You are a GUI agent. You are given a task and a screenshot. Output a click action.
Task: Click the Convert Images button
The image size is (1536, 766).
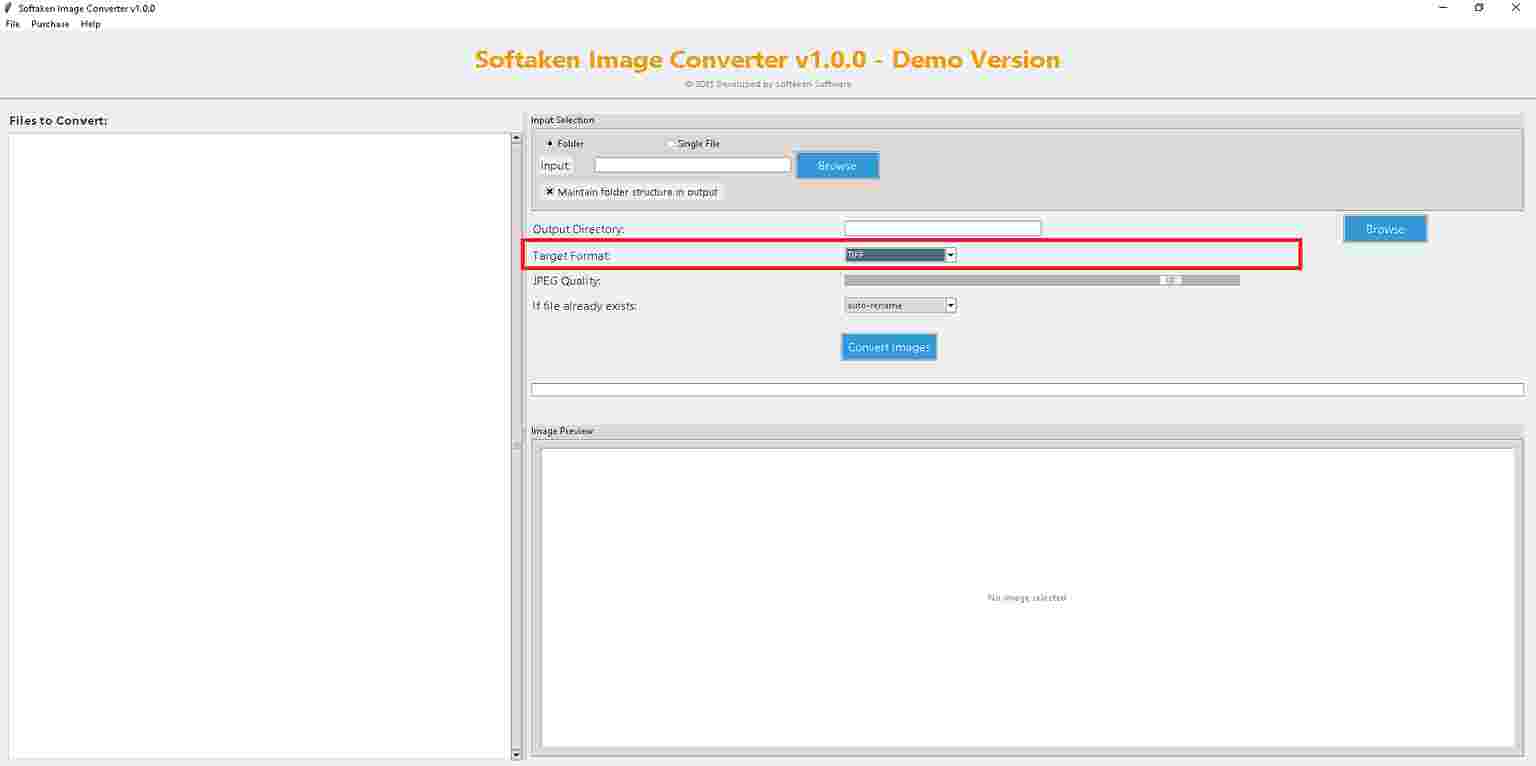[889, 347]
